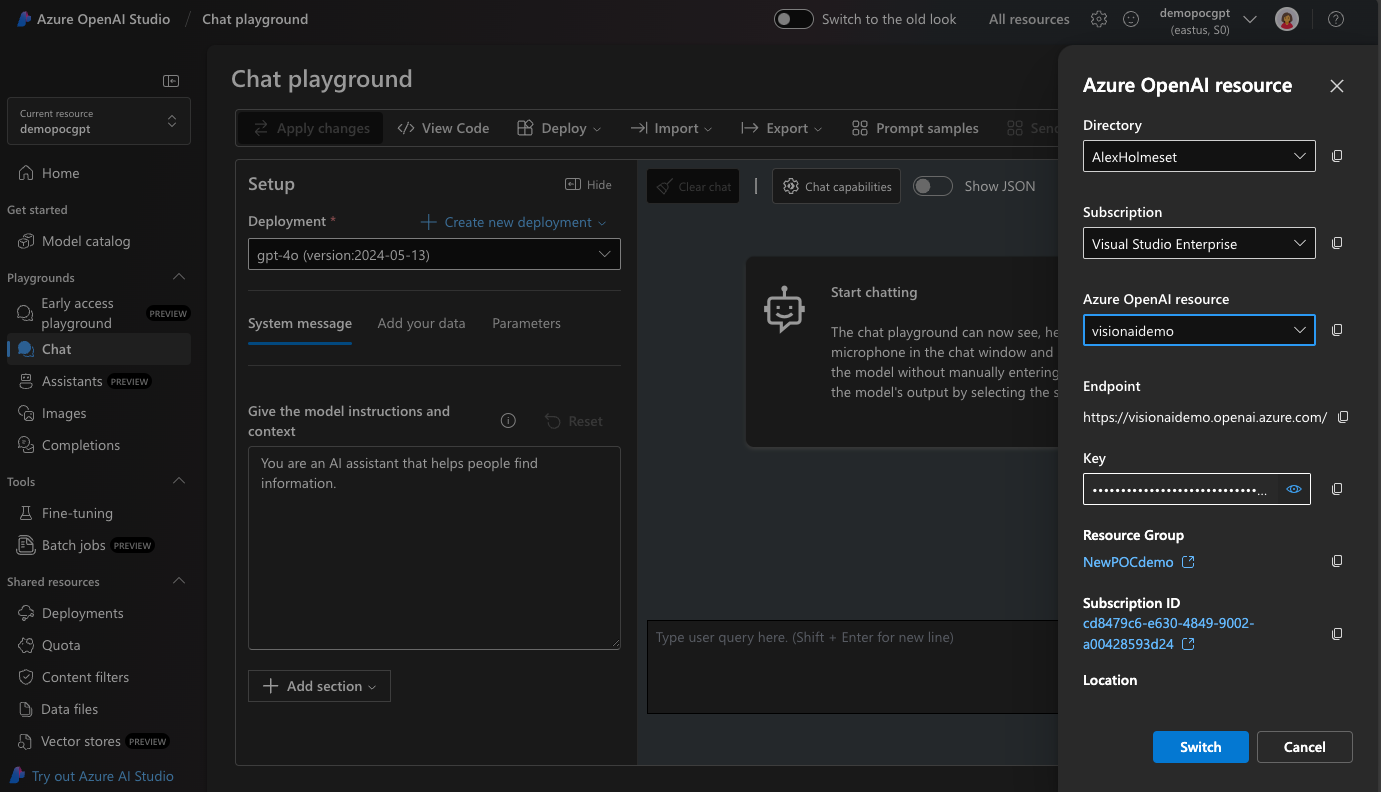The image size is (1381, 792).
Task: Open the help question mark icon
Action: 1335,19
